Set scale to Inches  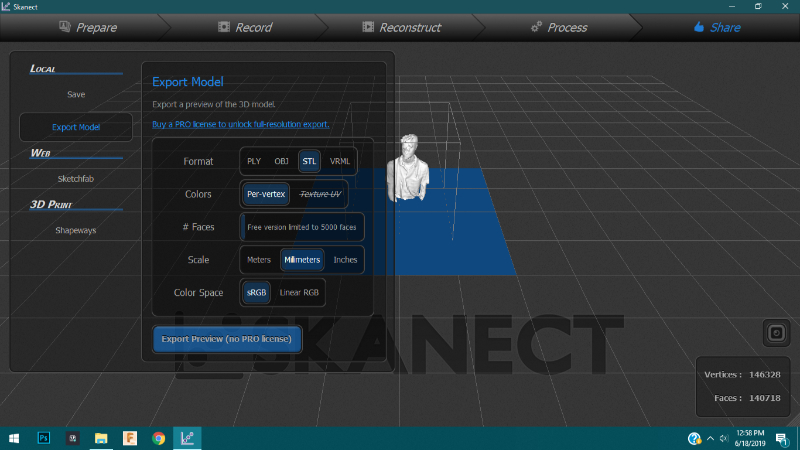[x=345, y=260]
